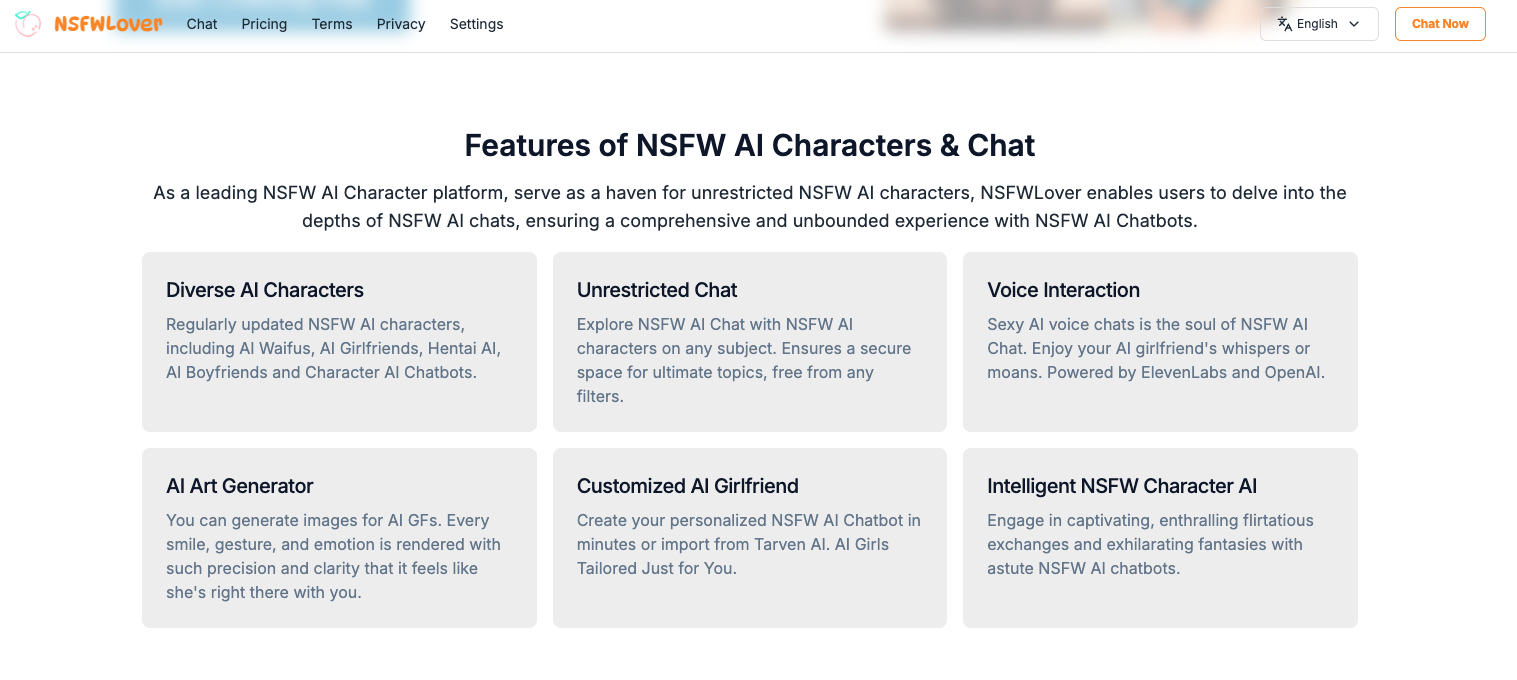1517x680 pixels.
Task: Click the NSFWLover brand name
Action: 108,24
